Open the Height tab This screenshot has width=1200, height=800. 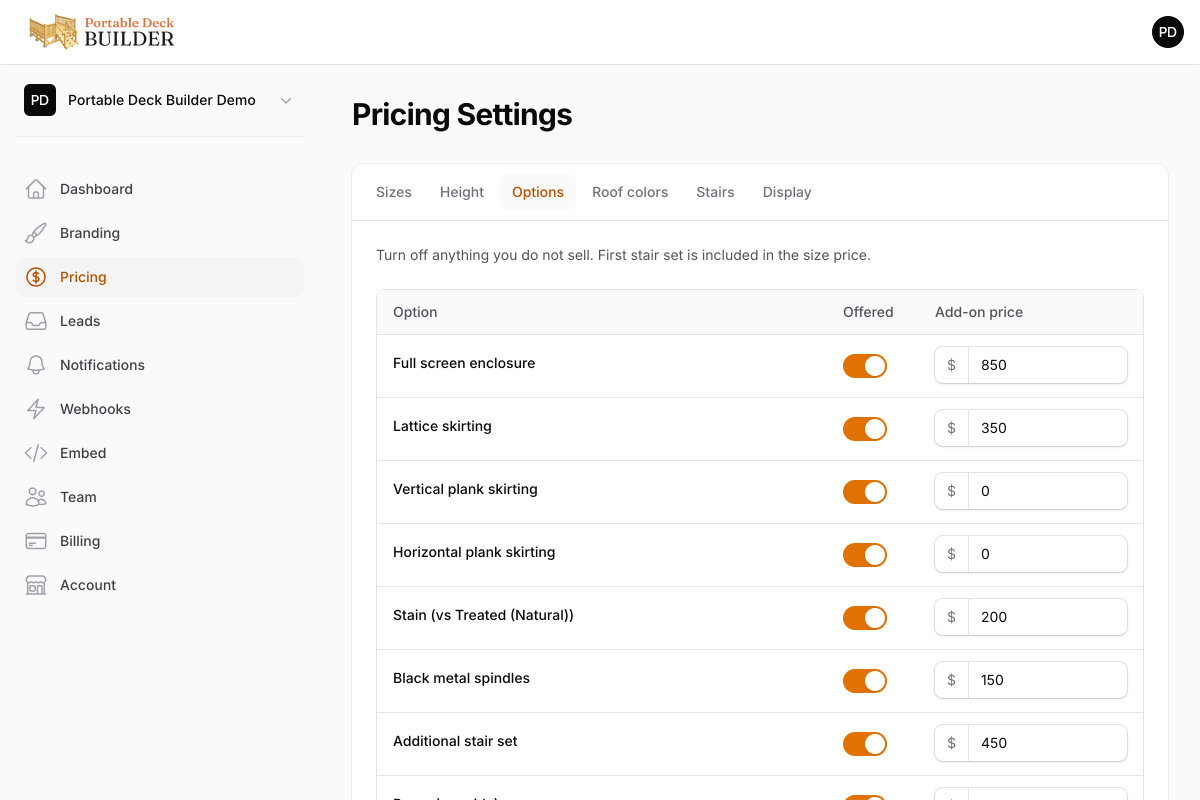coord(462,192)
